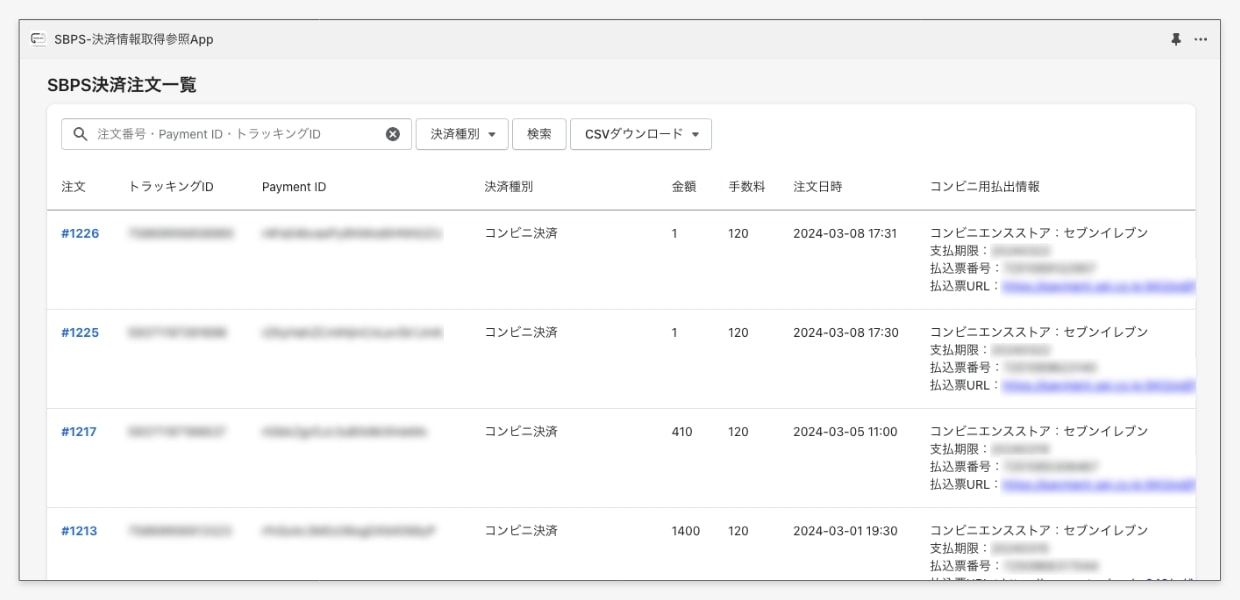
Task: Click コンビニ決済 in order #1217 row
Action: pyautogui.click(x=521, y=432)
